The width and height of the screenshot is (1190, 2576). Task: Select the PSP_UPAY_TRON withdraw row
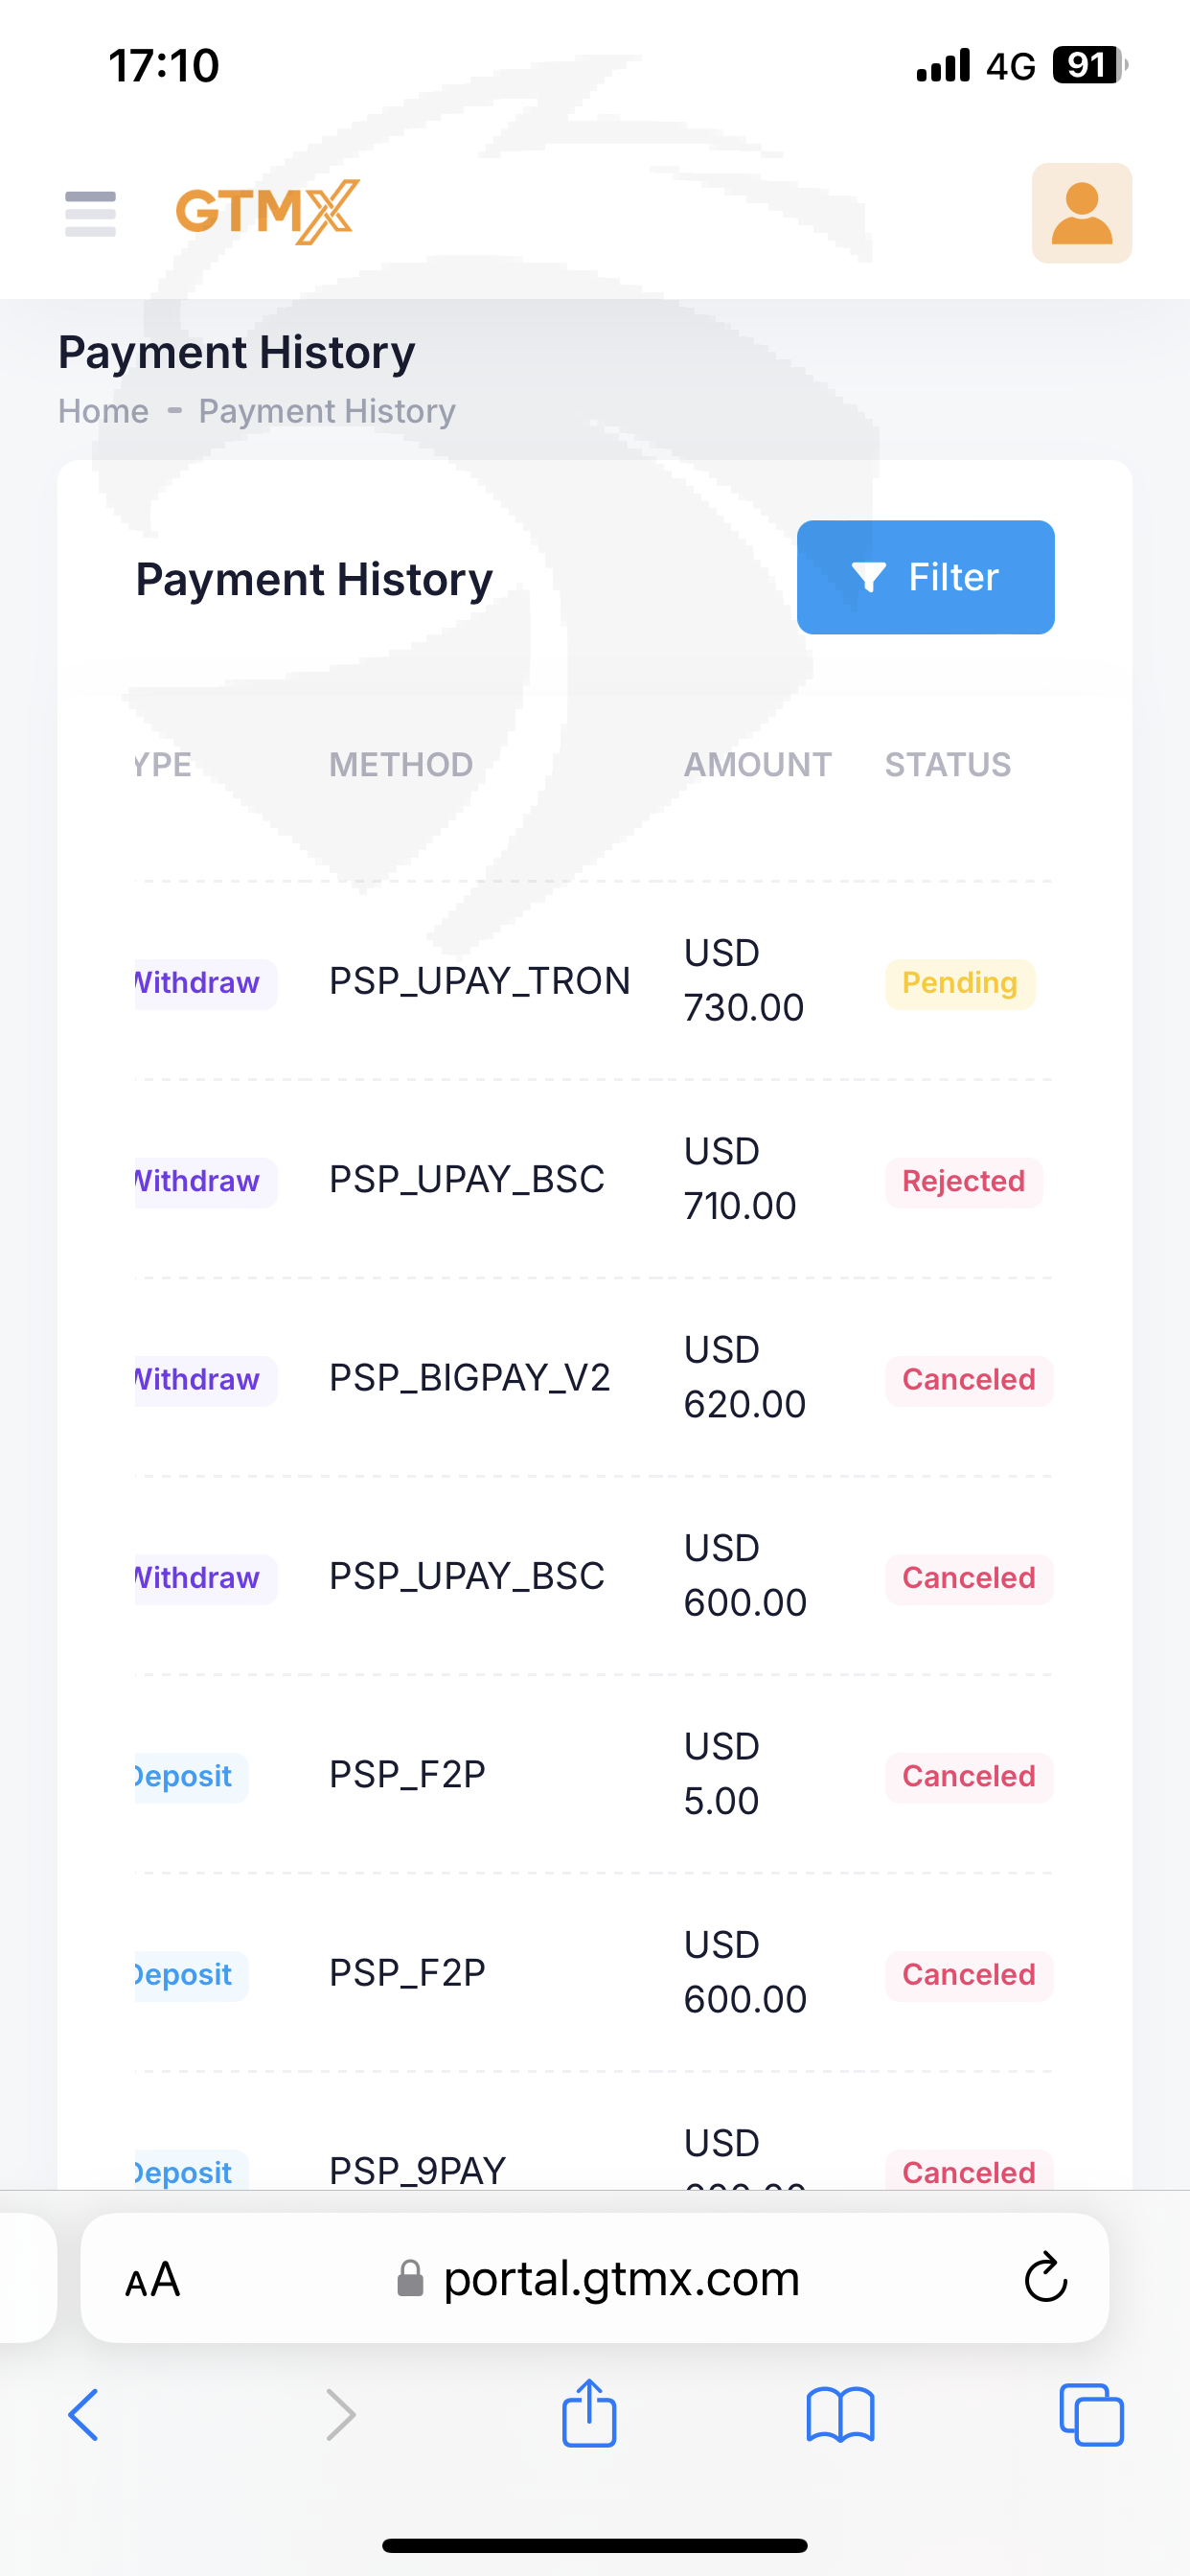click(479, 981)
